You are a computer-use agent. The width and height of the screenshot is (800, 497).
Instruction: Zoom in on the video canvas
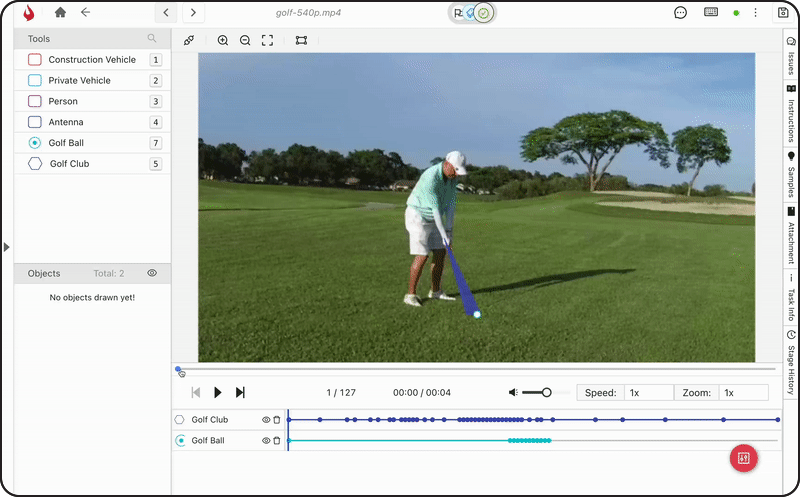[x=223, y=41]
